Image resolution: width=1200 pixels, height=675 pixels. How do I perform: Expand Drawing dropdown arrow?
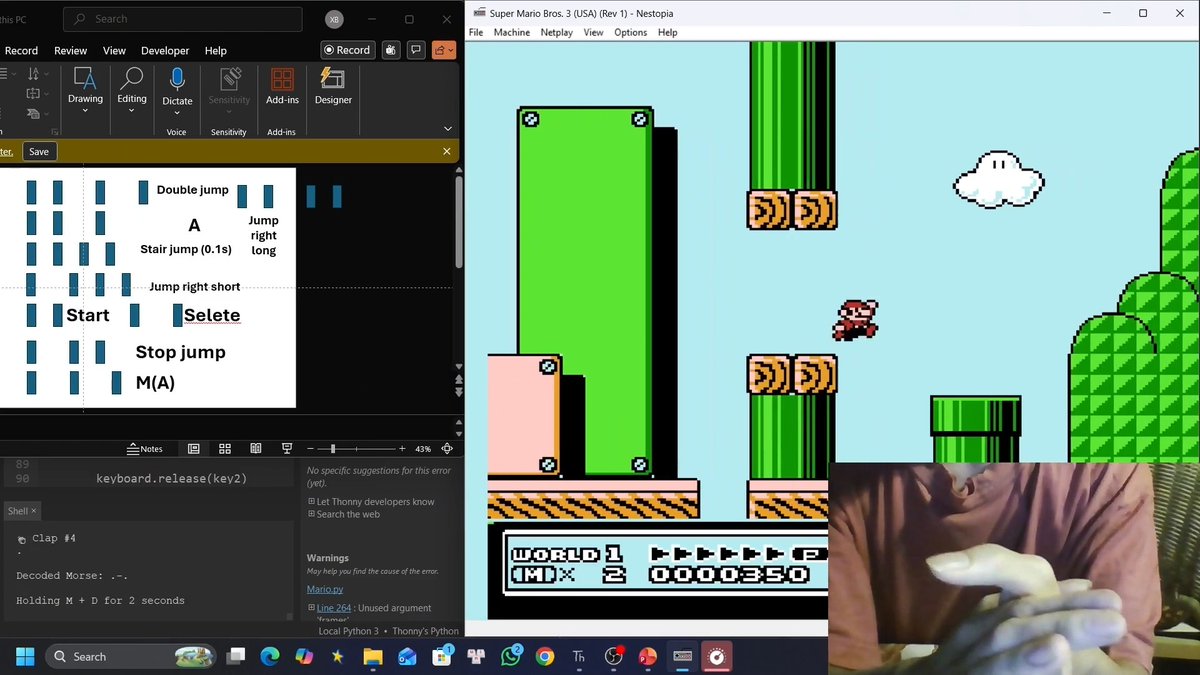pyautogui.click(x=85, y=111)
